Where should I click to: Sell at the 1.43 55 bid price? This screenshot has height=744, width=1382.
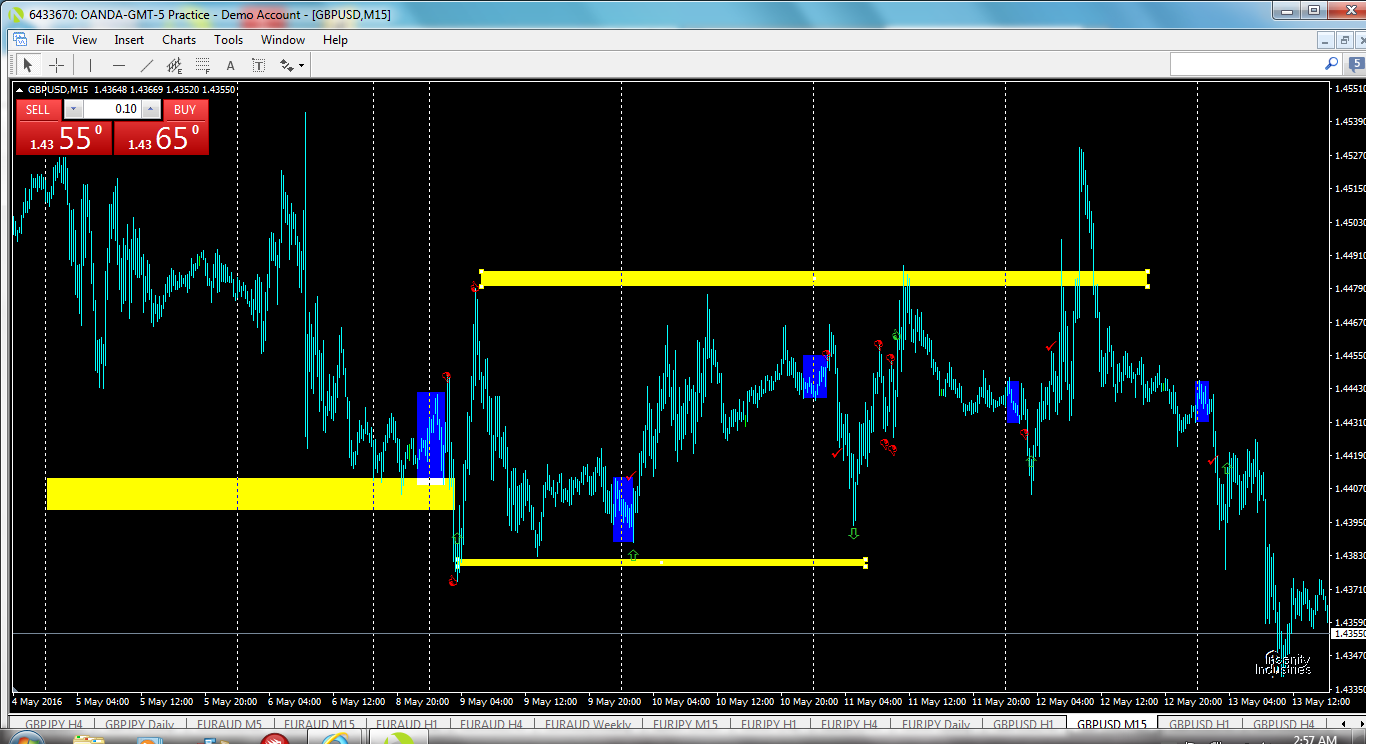click(64, 138)
